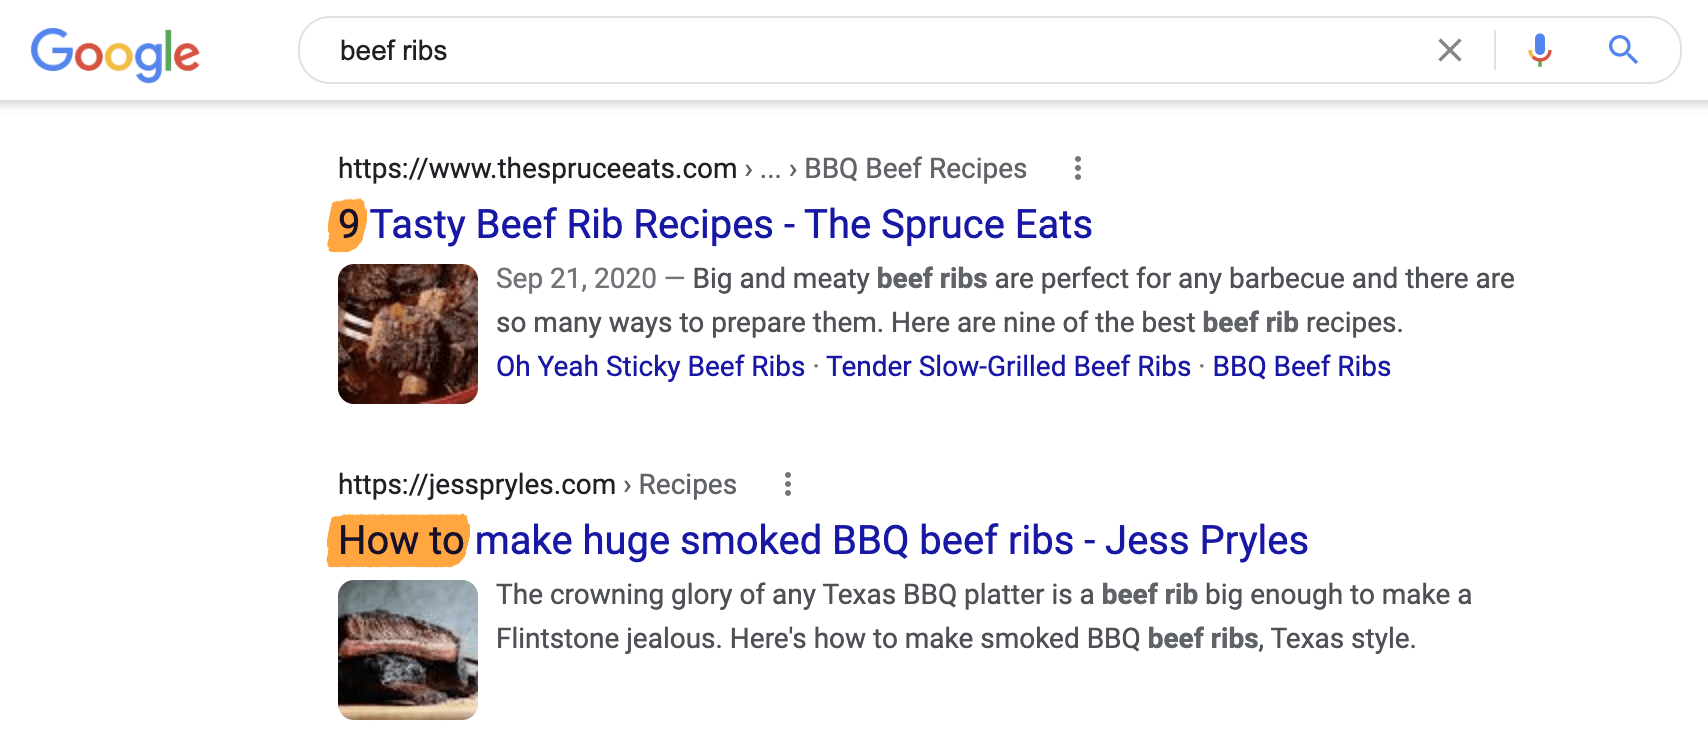Viewport: 1708px width, 756px height.
Task: Click the Jess Pryles smoked rib thumbnail
Action: click(408, 650)
